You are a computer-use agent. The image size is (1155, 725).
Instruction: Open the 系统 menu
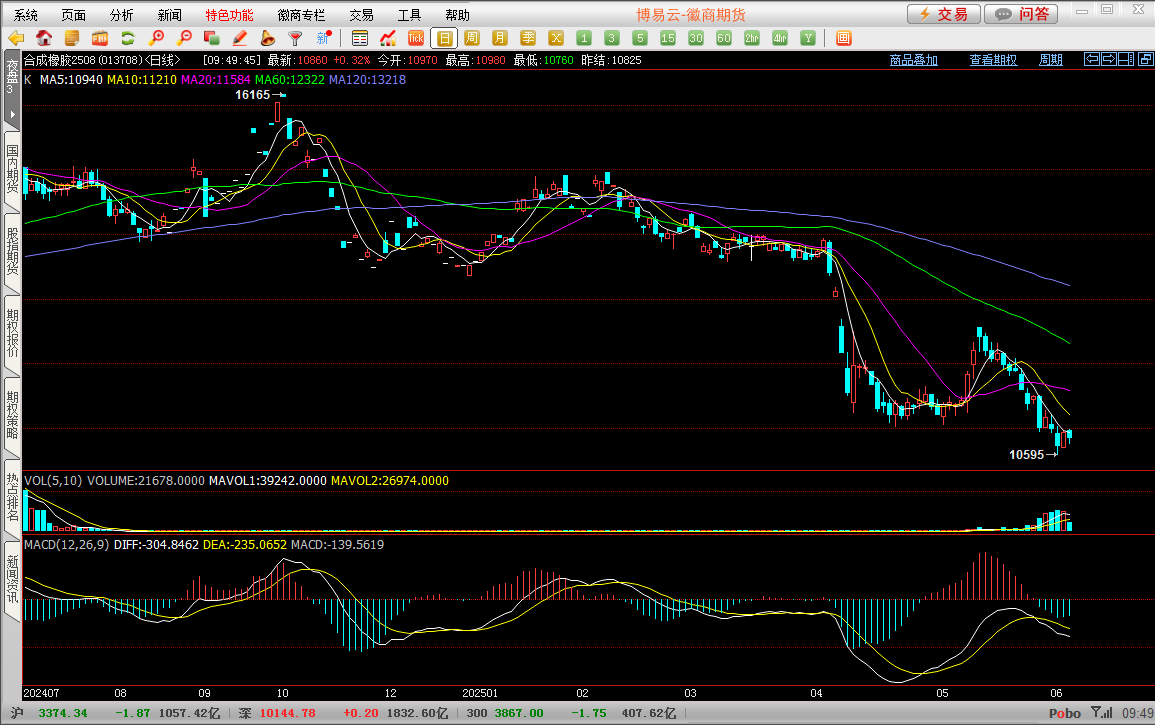pos(26,15)
